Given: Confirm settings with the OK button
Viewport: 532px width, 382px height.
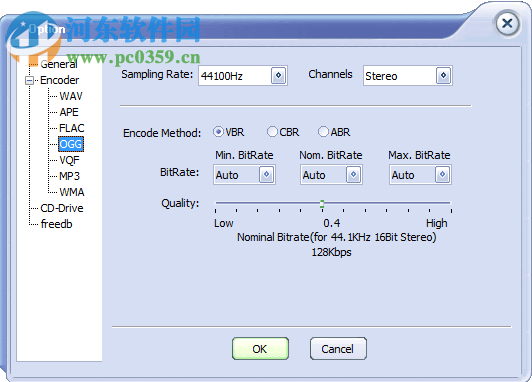Looking at the screenshot, I should click(x=260, y=348).
